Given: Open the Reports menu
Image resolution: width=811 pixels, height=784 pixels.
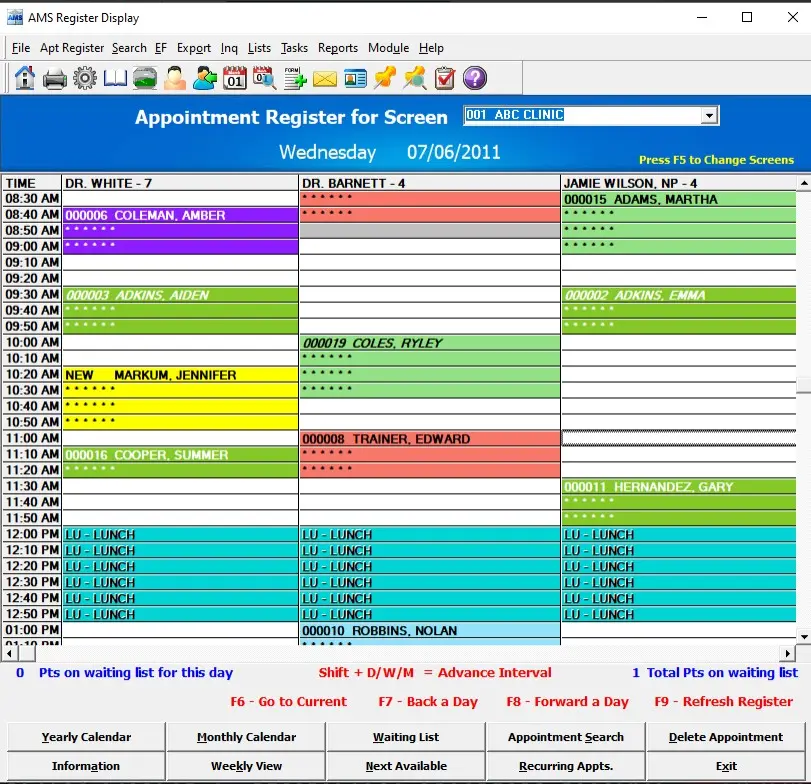Looking at the screenshot, I should click(337, 48).
